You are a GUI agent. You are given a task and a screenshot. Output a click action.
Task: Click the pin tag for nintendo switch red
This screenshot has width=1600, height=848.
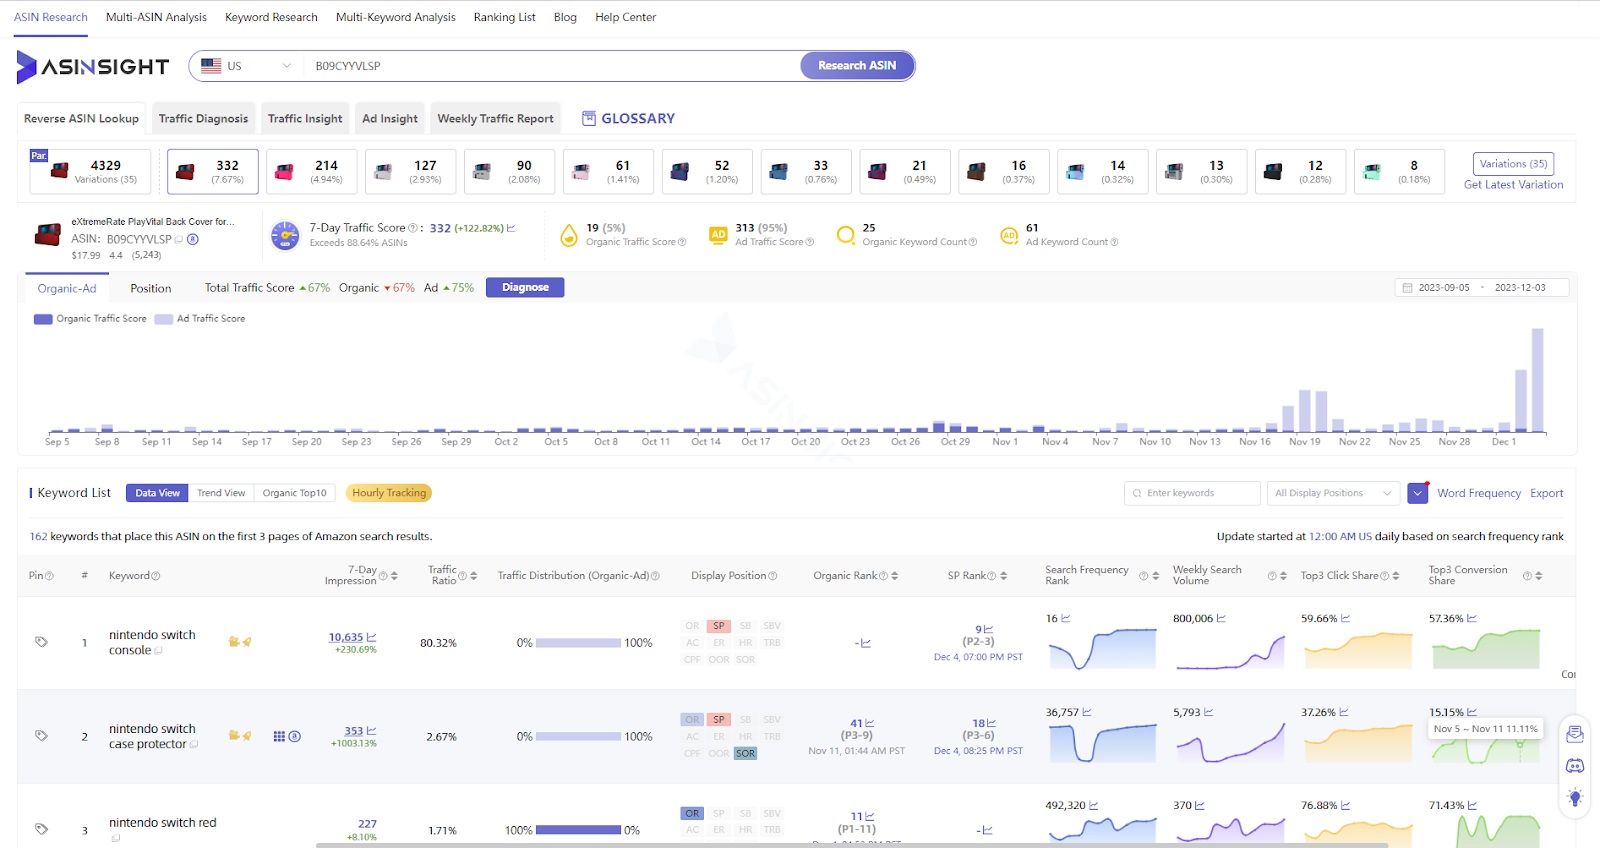(41, 829)
